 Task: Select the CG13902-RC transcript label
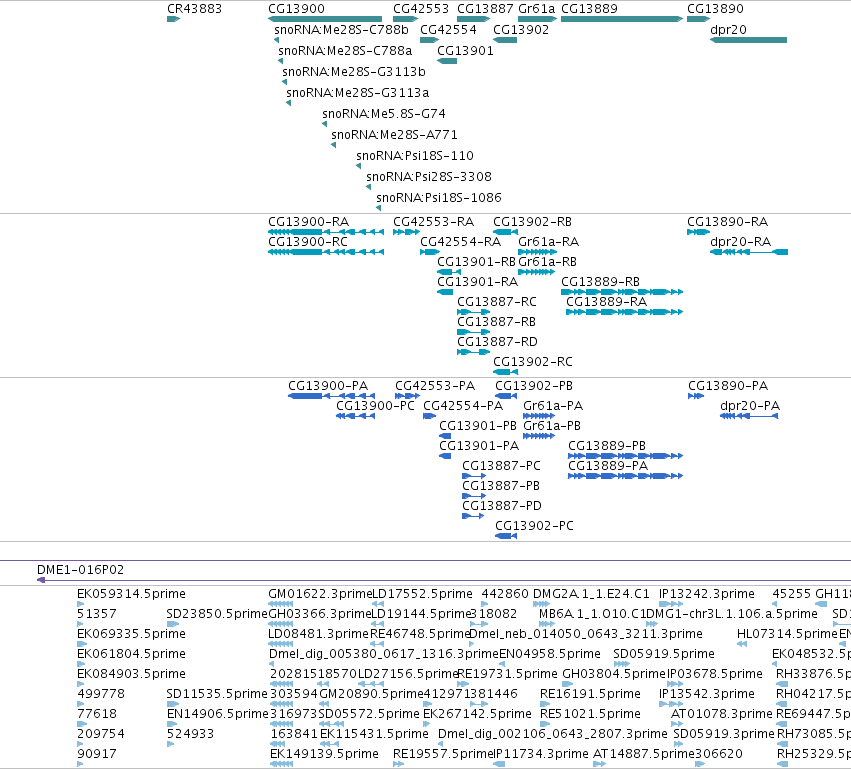[x=532, y=361]
